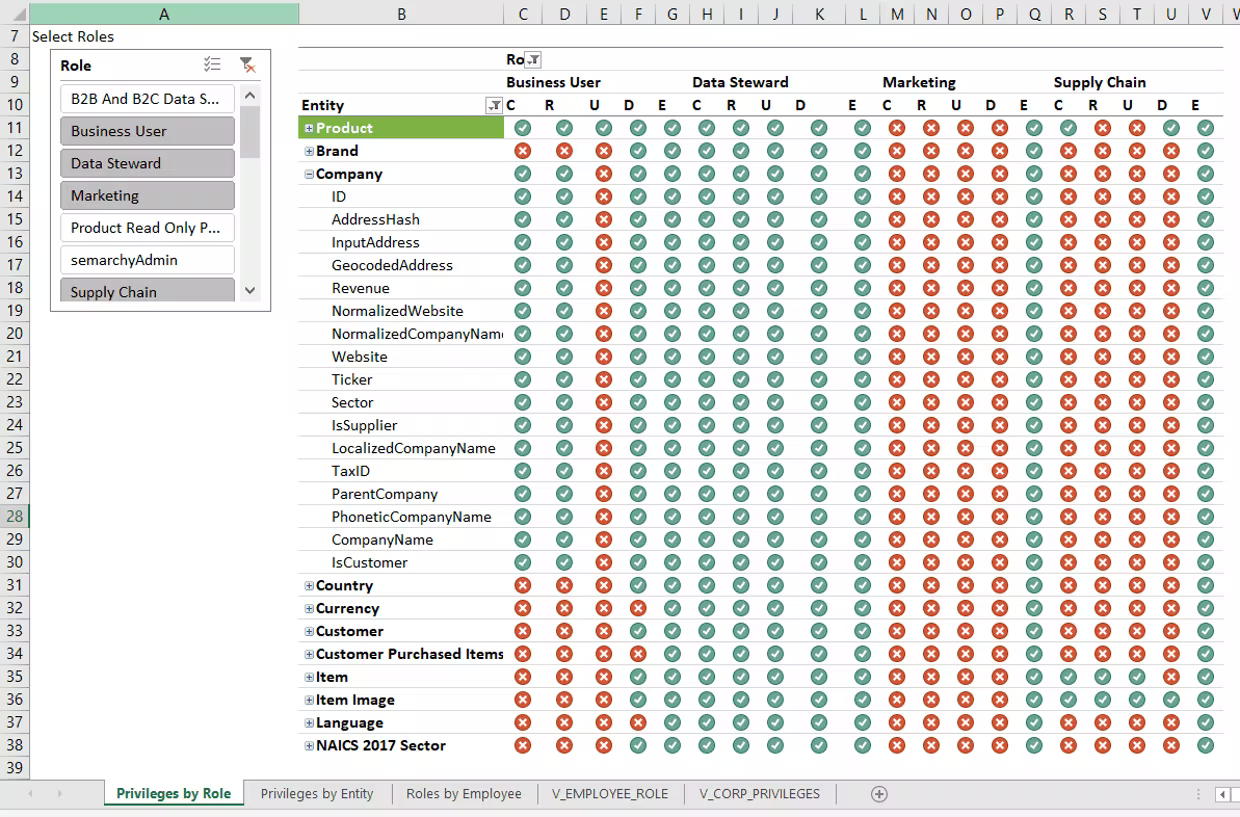Viewport: 1240px width, 817px height.
Task: Select the GeocodedAddress cell
Action: [401, 265]
